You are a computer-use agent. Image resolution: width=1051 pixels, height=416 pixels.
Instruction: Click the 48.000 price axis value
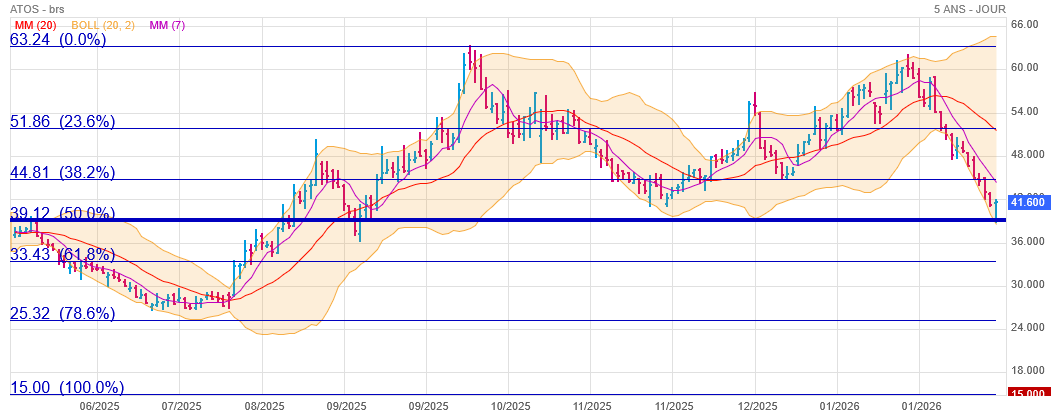tap(1028, 154)
